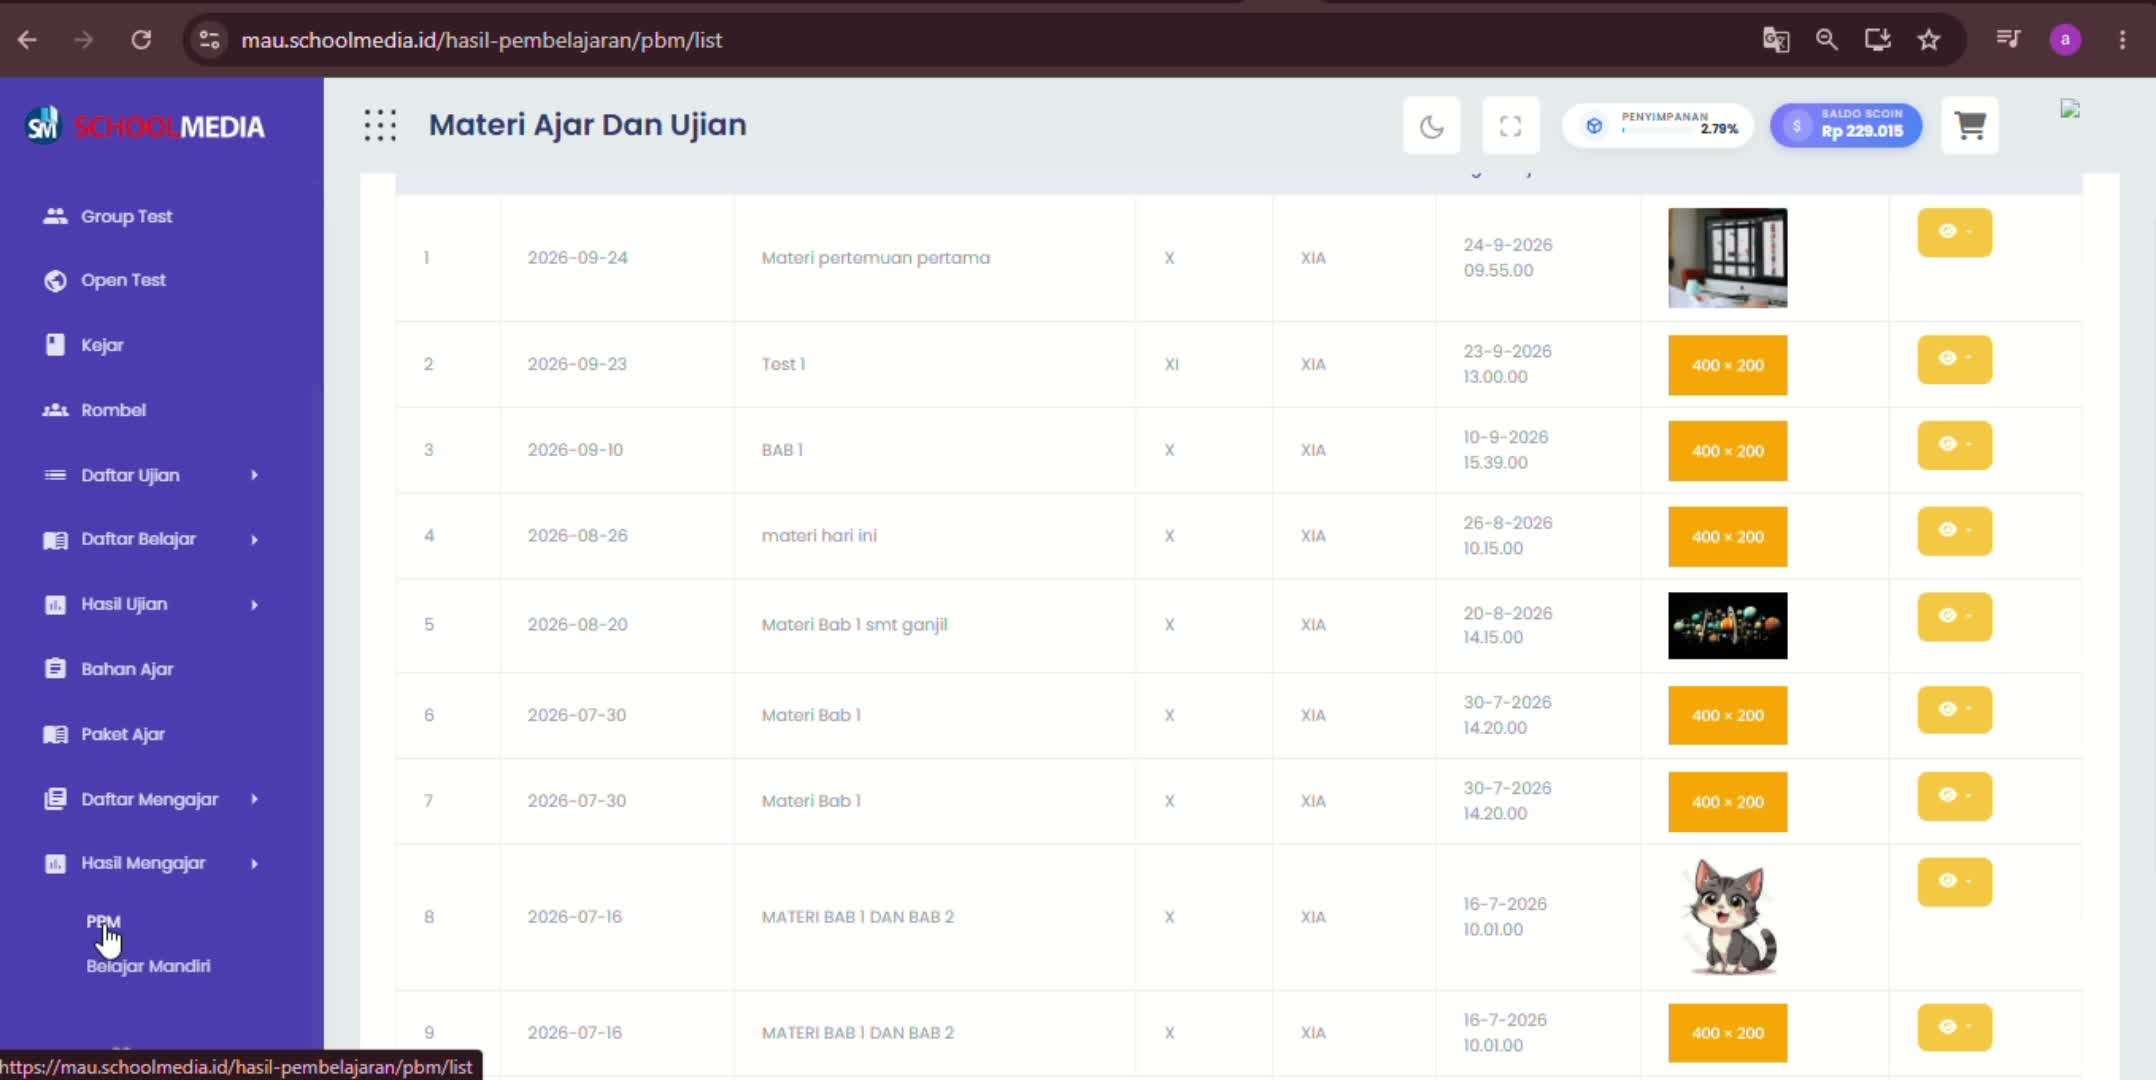The height and width of the screenshot is (1080, 2156).
Task: Open eye action dropdown for row number 8
Action: coord(1954,882)
